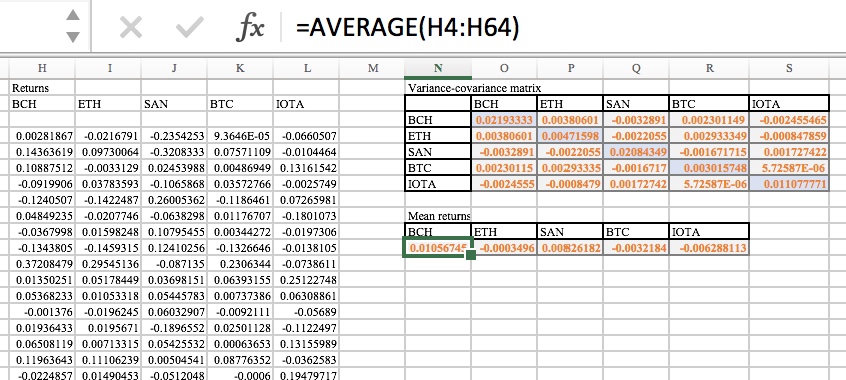This screenshot has width=846, height=380.
Task: Select column header P
Action: click(x=570, y=68)
